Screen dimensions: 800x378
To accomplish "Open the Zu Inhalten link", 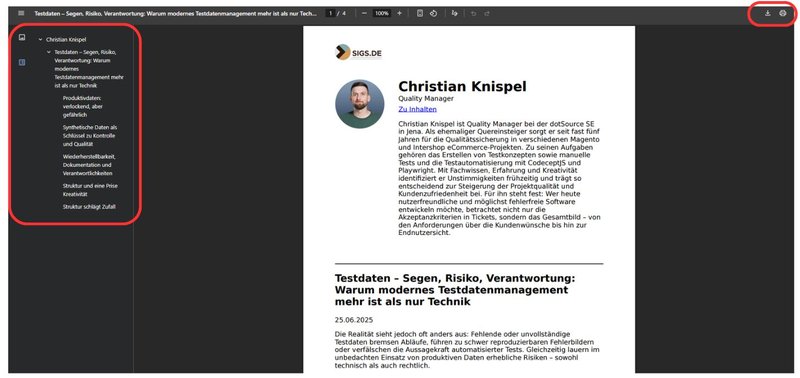I will click(x=417, y=109).
